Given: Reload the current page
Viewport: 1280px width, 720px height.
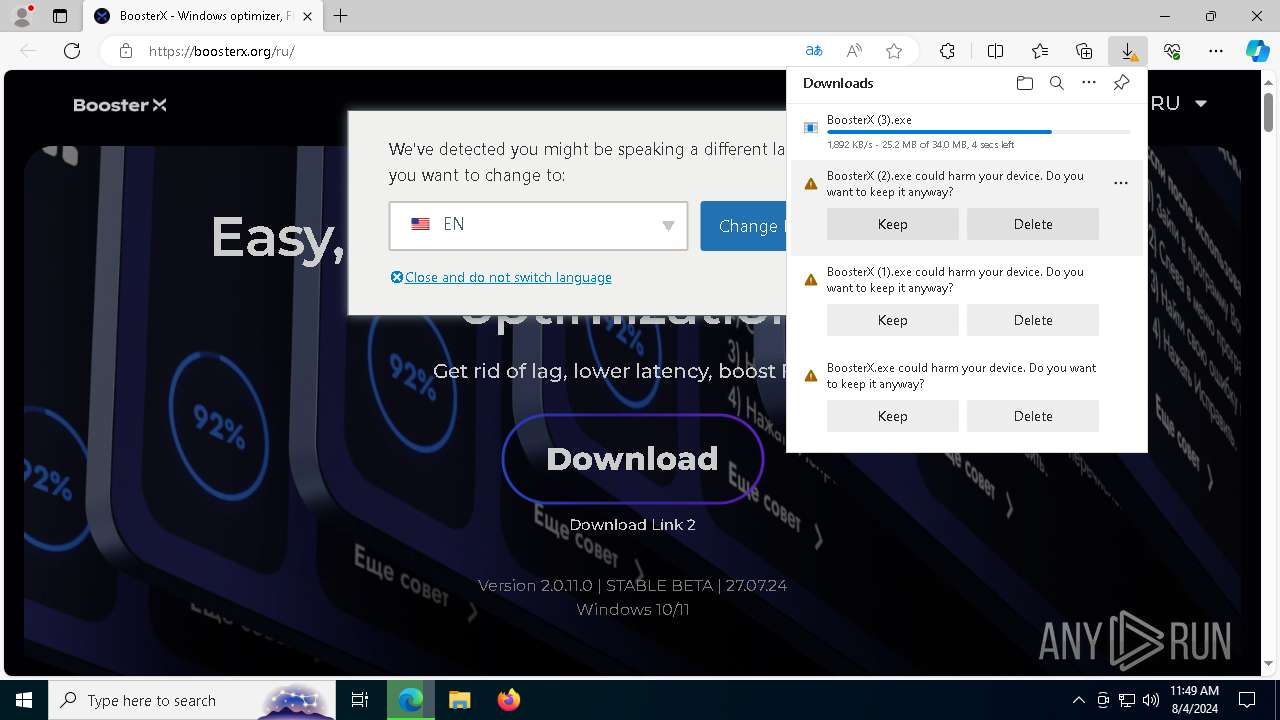Looking at the screenshot, I should click(72, 51).
